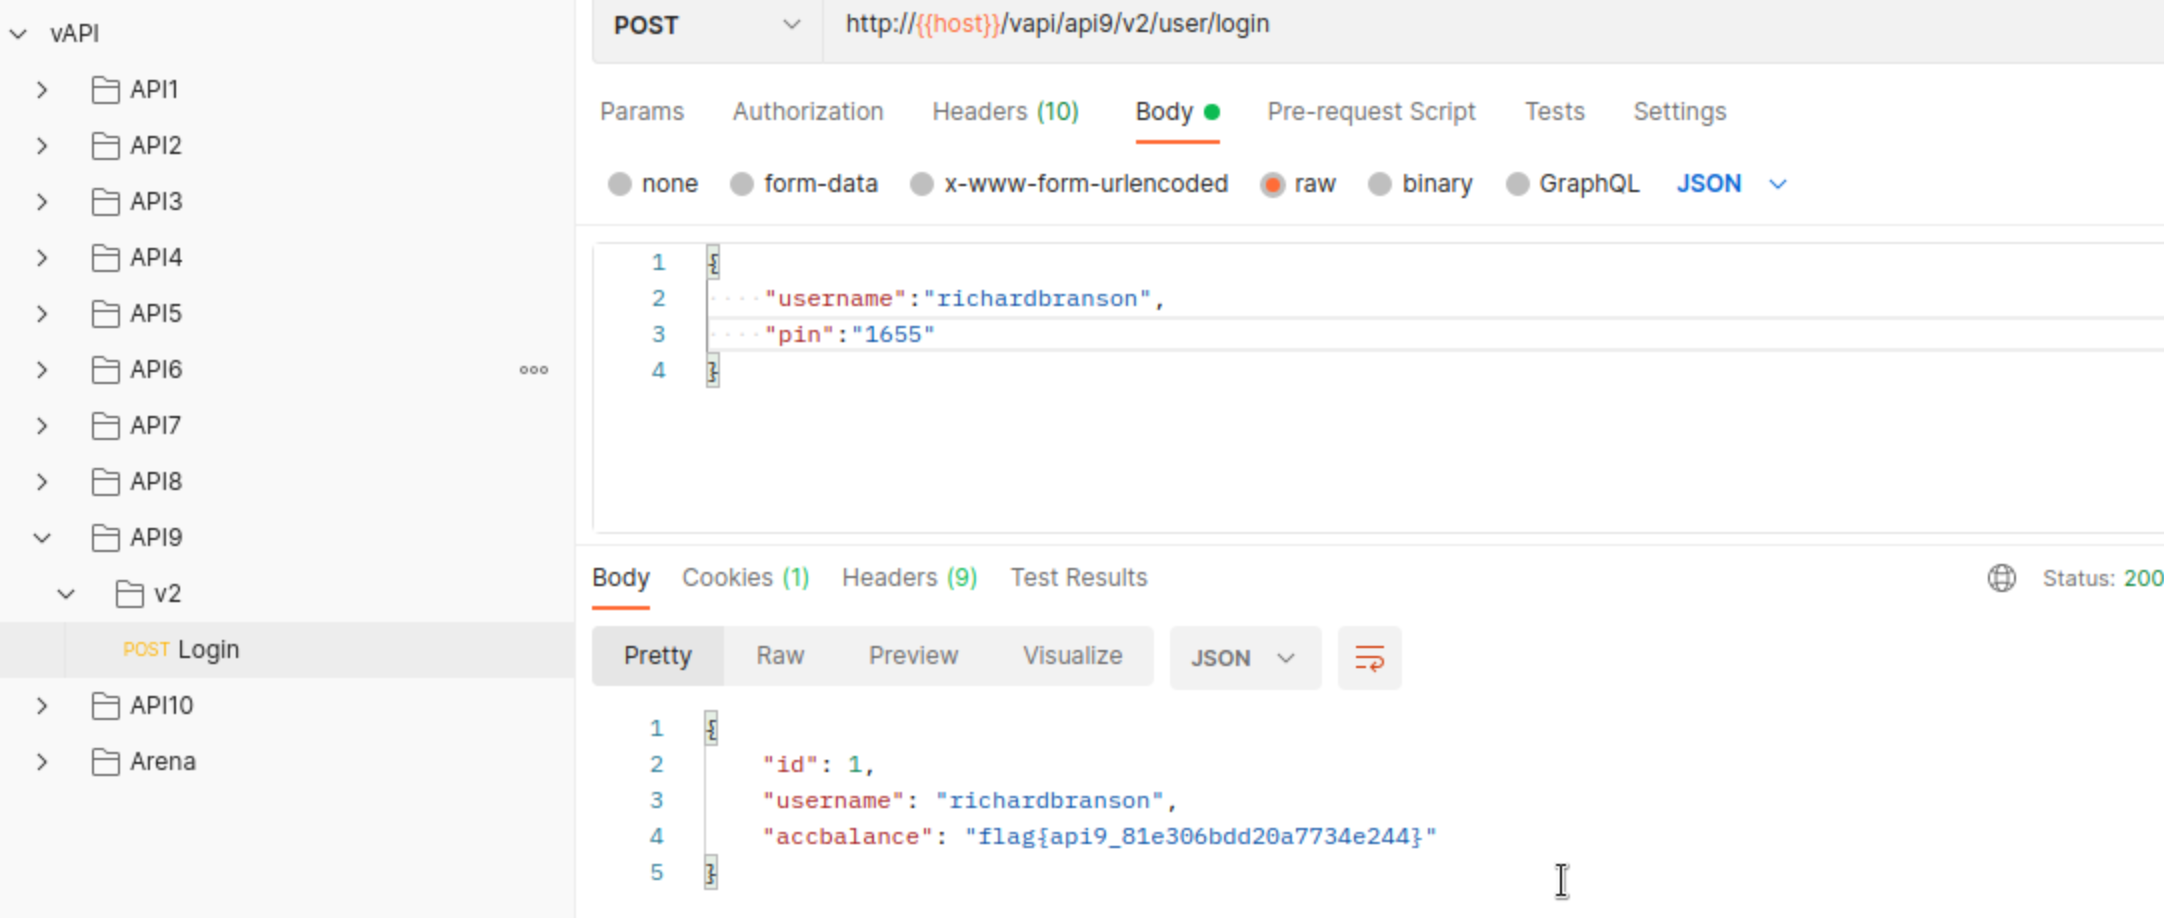This screenshot has width=2164, height=918.
Task: Switch response view to Visualize
Action: 1072,656
